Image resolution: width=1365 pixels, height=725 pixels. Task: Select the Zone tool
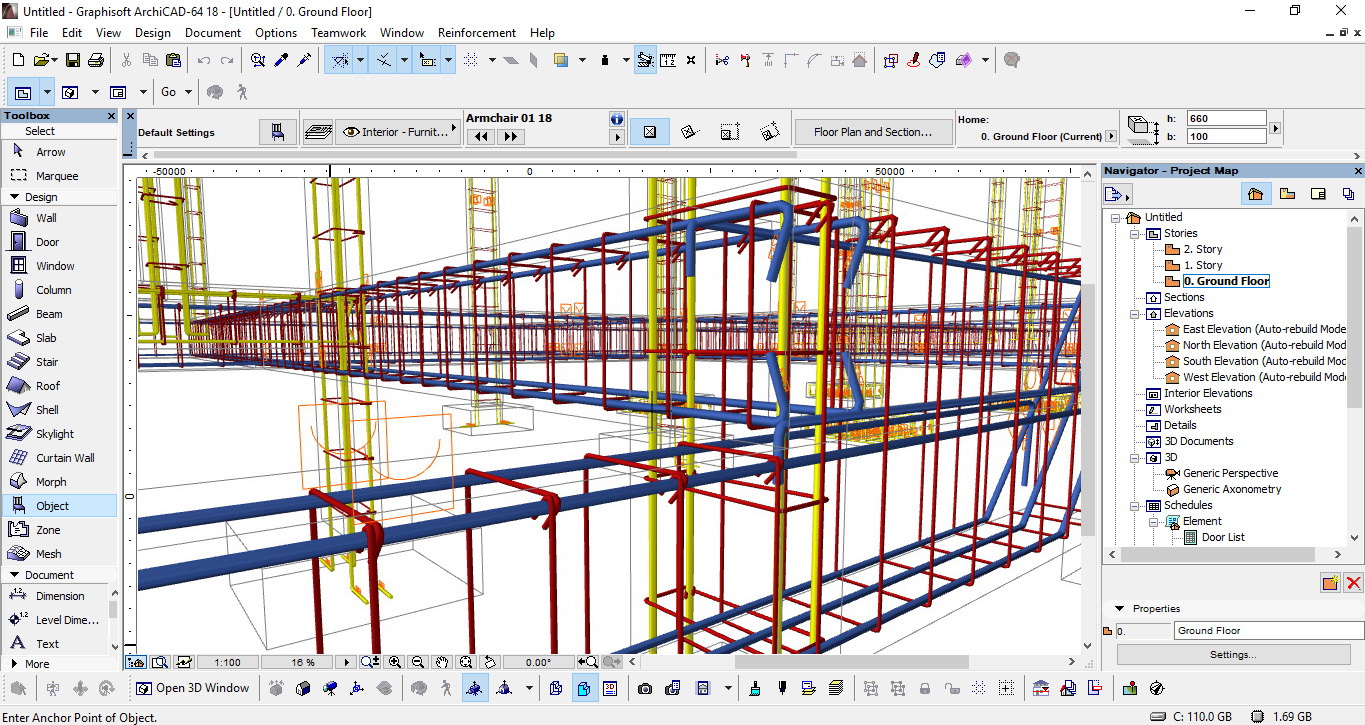(59, 530)
